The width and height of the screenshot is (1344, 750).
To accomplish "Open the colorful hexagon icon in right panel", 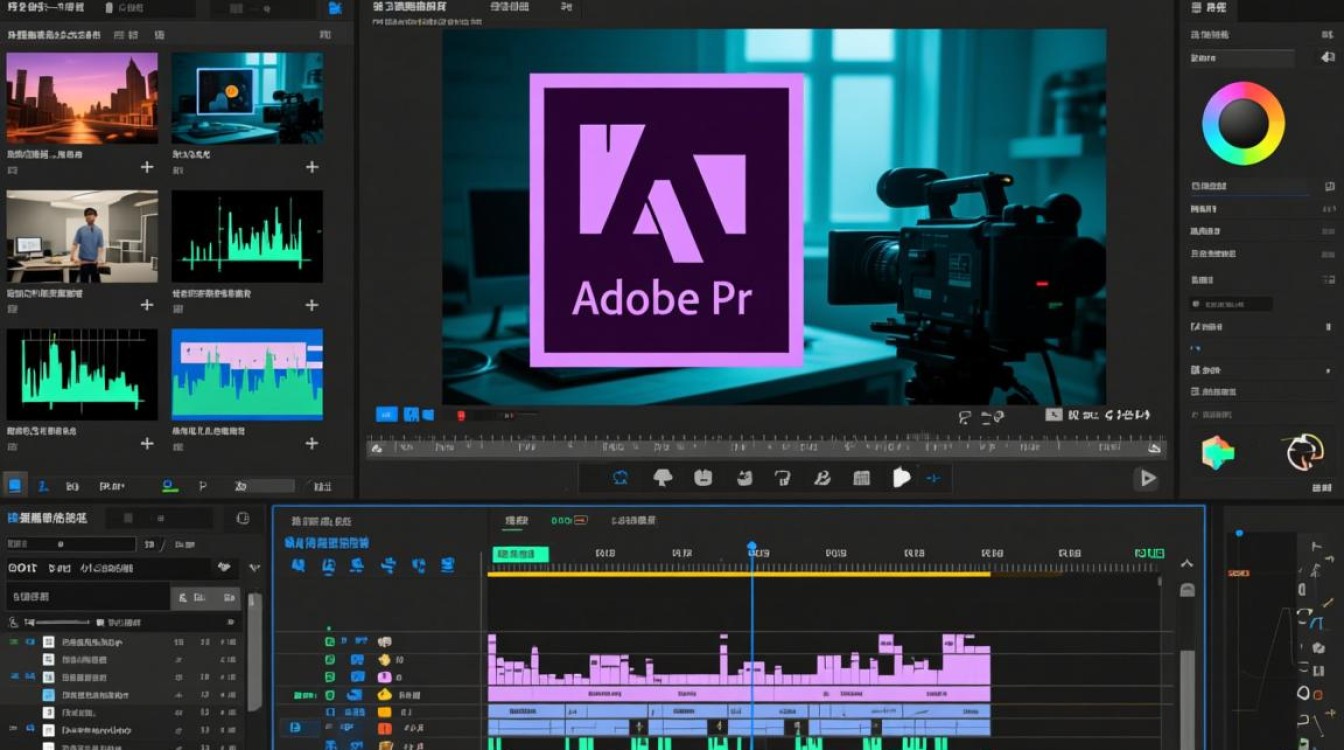I will coord(1217,452).
